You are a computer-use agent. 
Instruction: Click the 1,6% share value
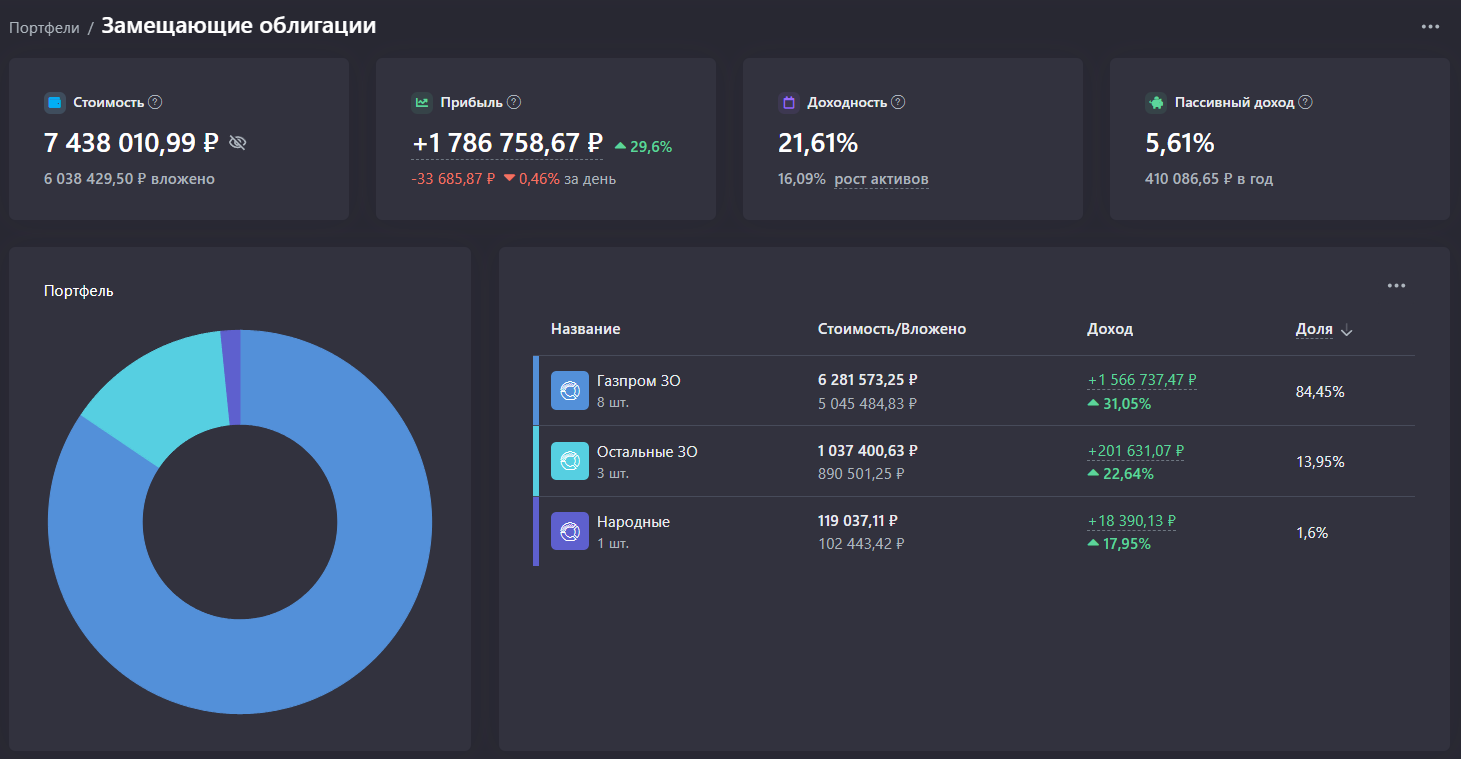click(x=1312, y=533)
